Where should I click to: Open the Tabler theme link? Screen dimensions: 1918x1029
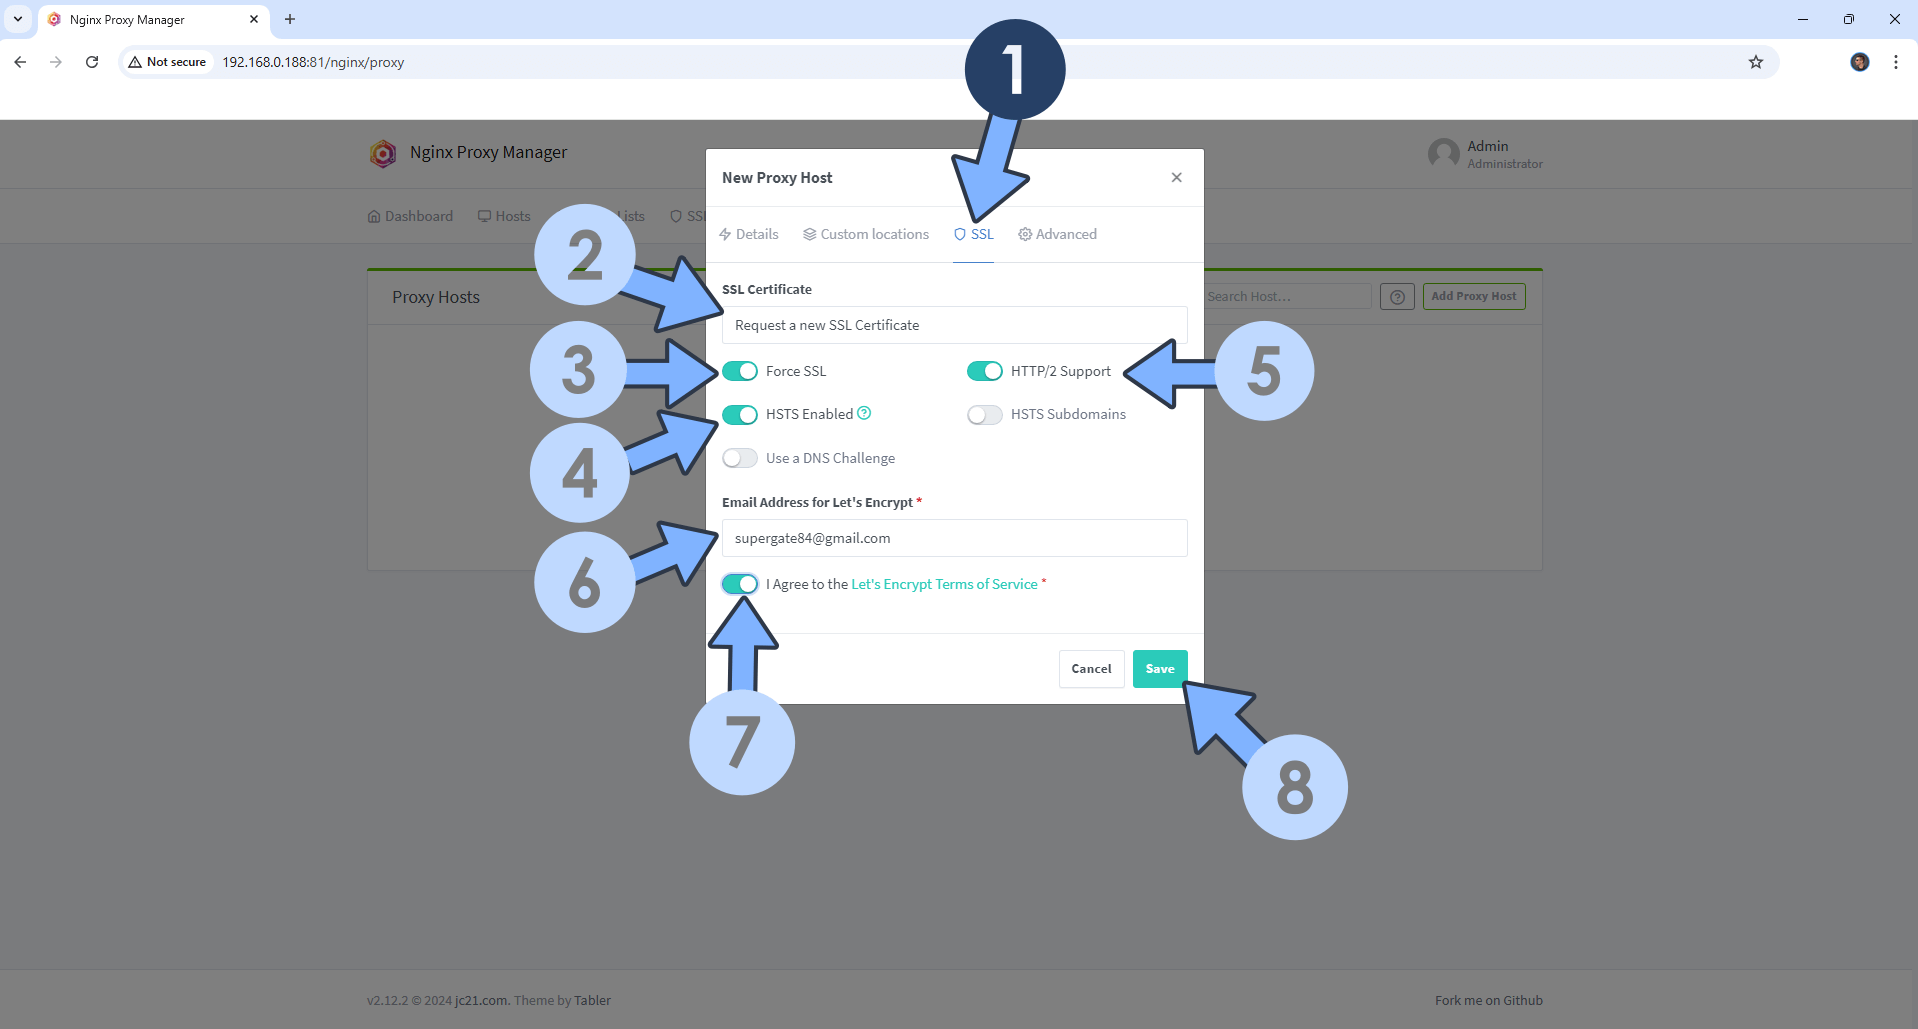click(592, 1000)
